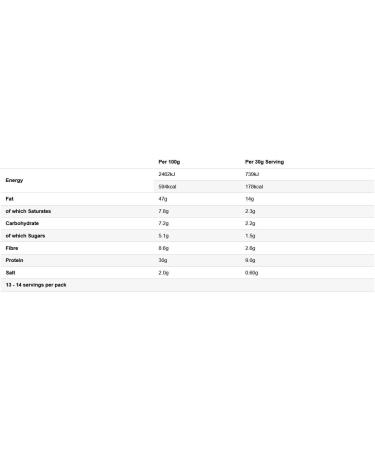
Task: Select the 30g protein value
Action: coord(163,260)
